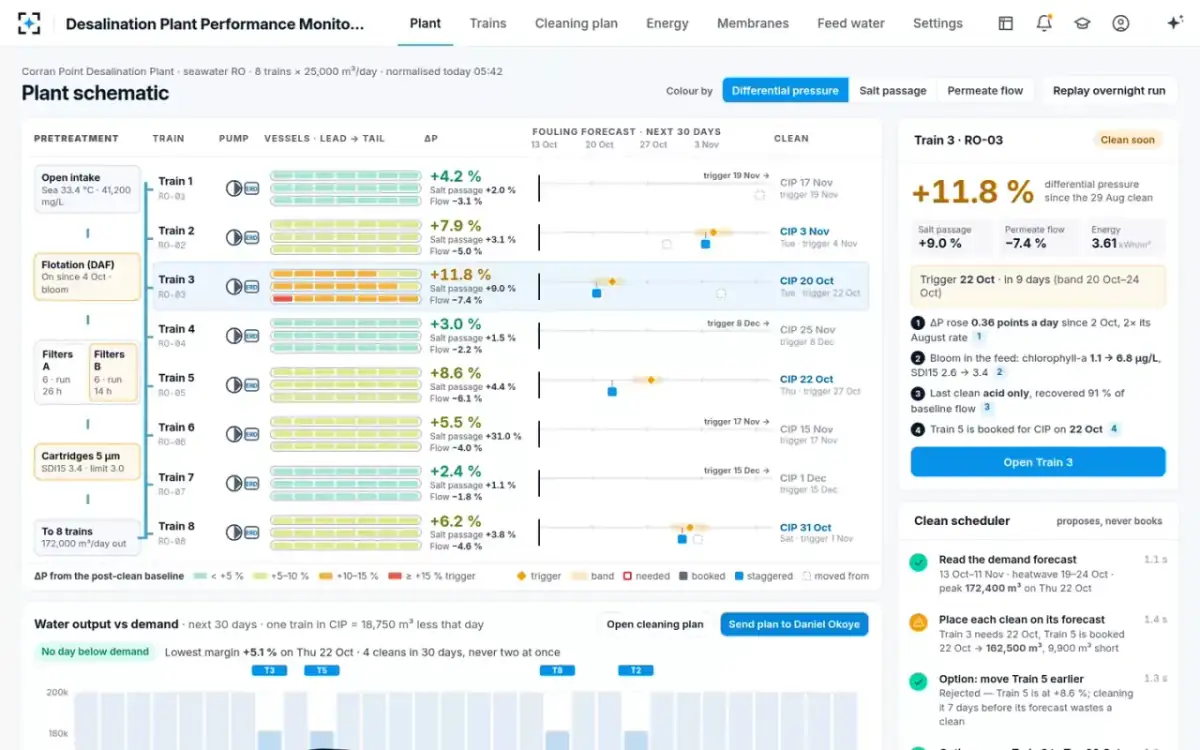The width and height of the screenshot is (1200, 750).
Task: Click Train 3 pump icon
Action: tap(233, 286)
